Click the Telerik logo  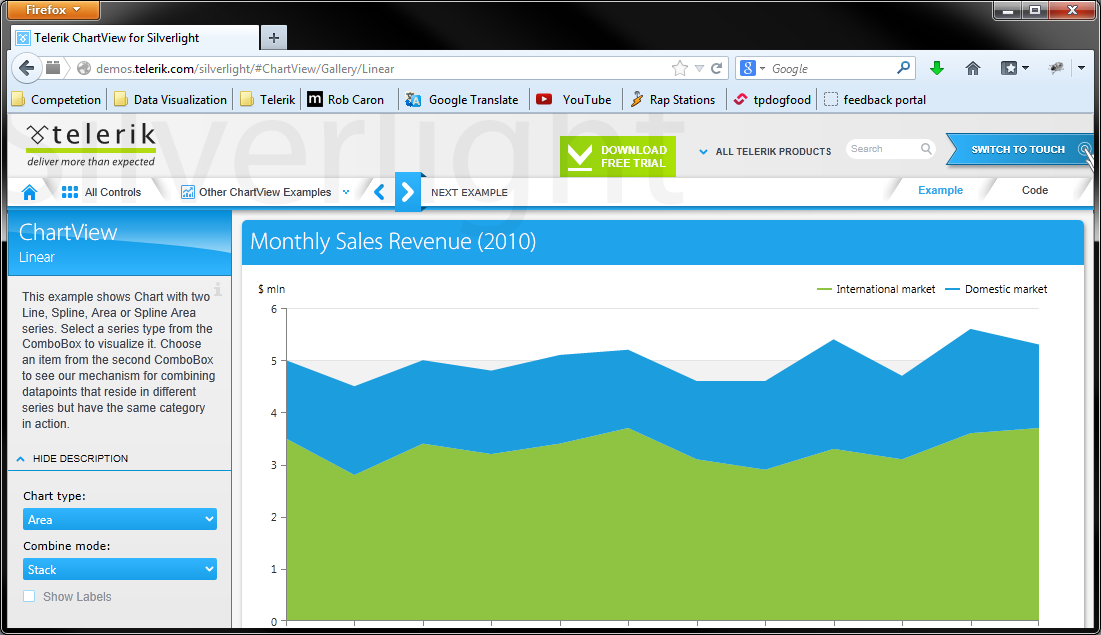91,145
